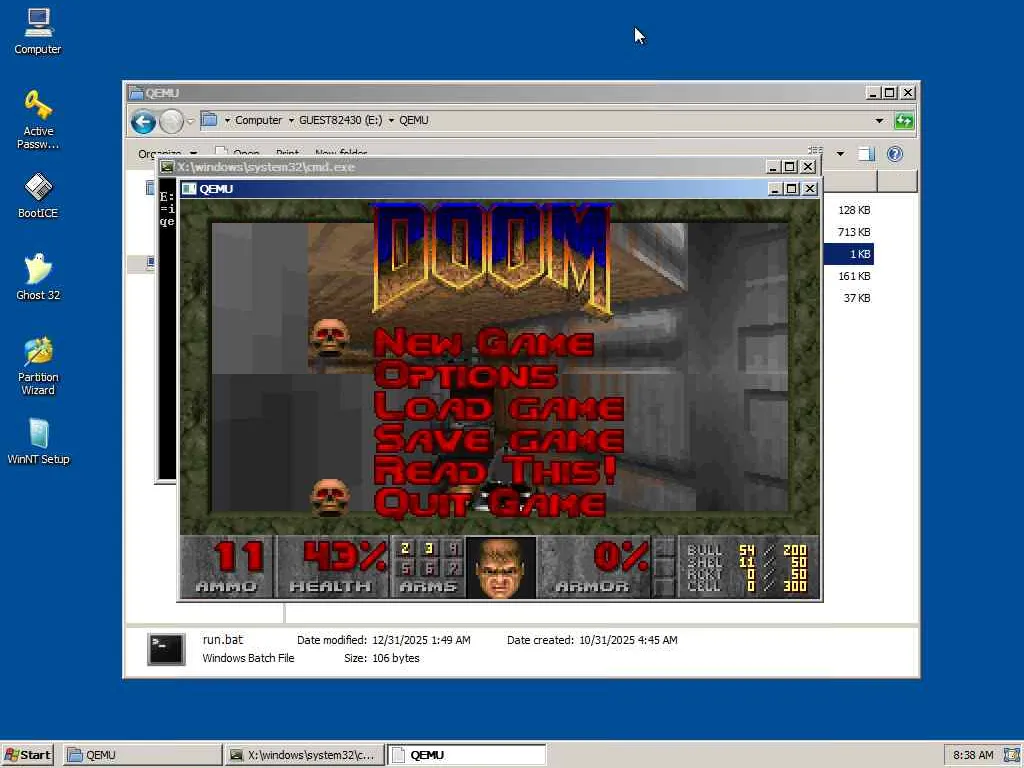Click the BULL 54 / 200 ammo row
Image resolution: width=1024 pixels, height=768 pixels.
pos(747,550)
